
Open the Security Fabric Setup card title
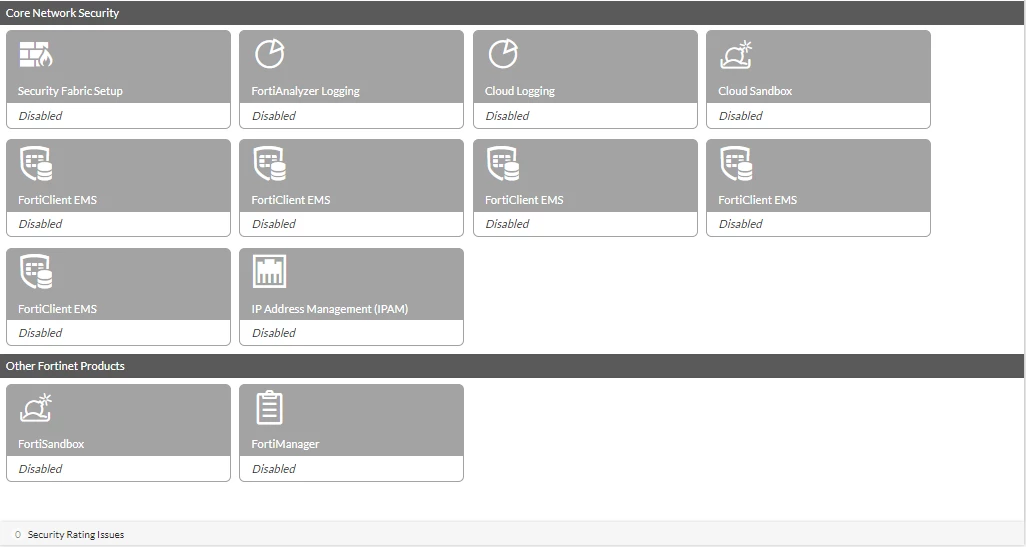(70, 91)
